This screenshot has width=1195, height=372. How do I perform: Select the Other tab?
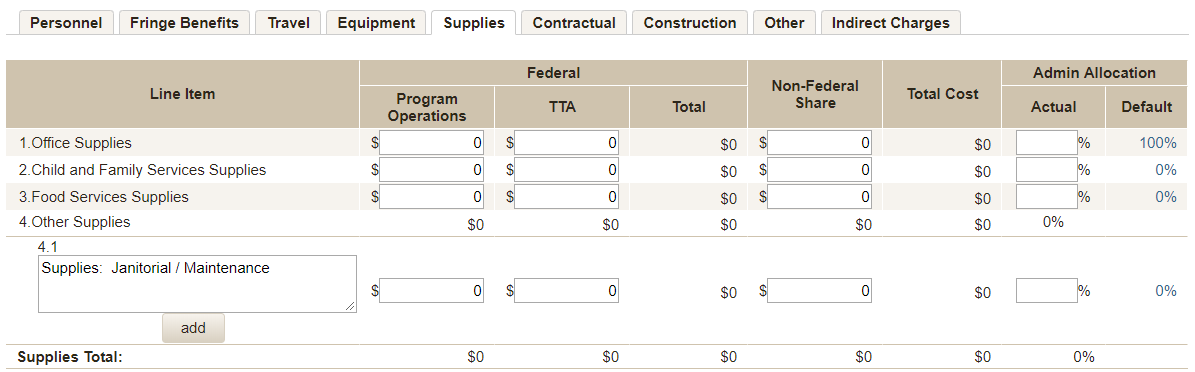pos(784,22)
